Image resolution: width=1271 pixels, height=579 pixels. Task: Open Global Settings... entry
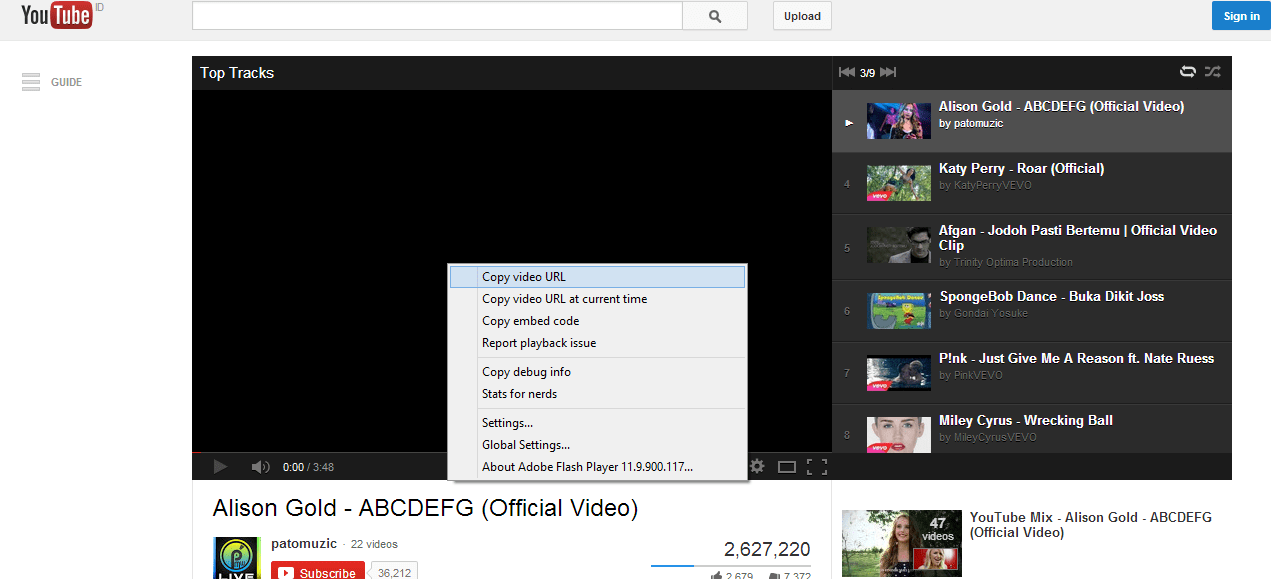597,445
